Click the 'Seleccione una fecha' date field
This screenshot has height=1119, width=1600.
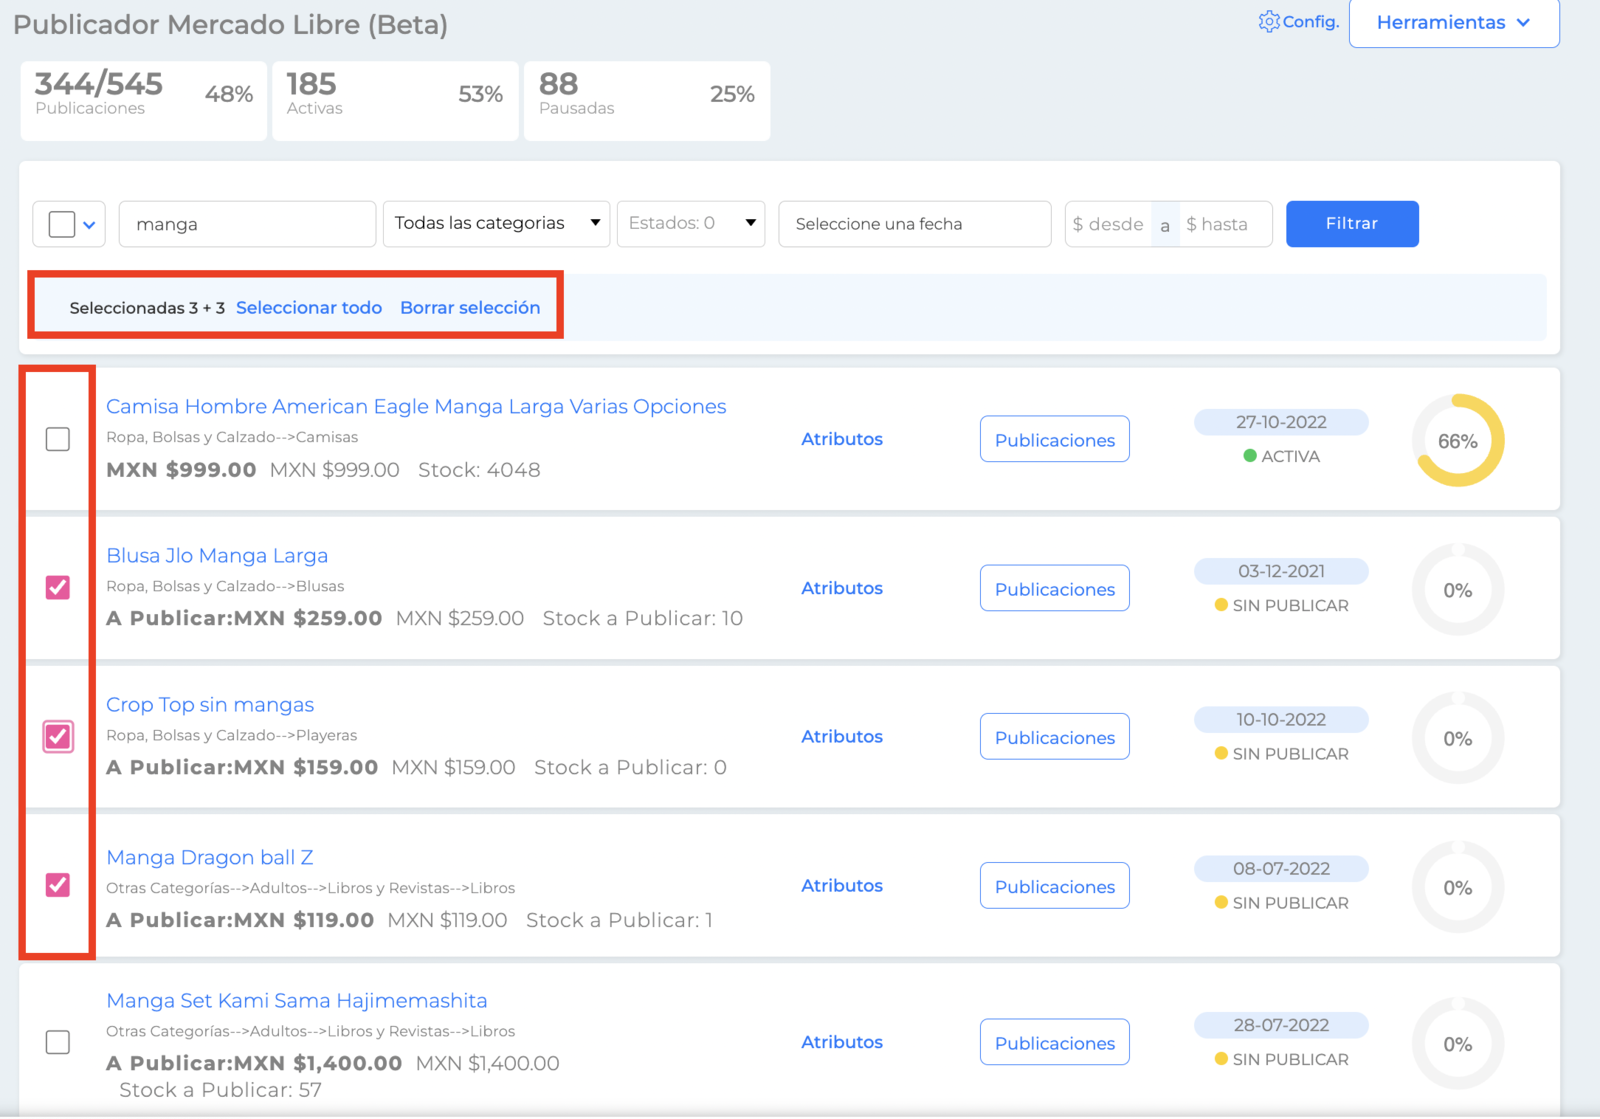(x=915, y=224)
